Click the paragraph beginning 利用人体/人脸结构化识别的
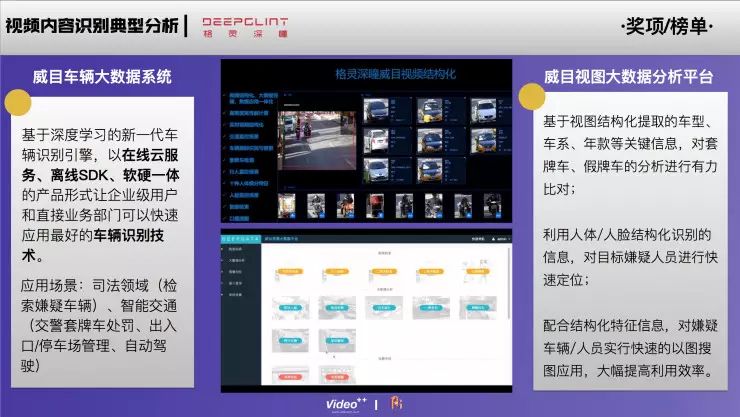 tap(630, 257)
